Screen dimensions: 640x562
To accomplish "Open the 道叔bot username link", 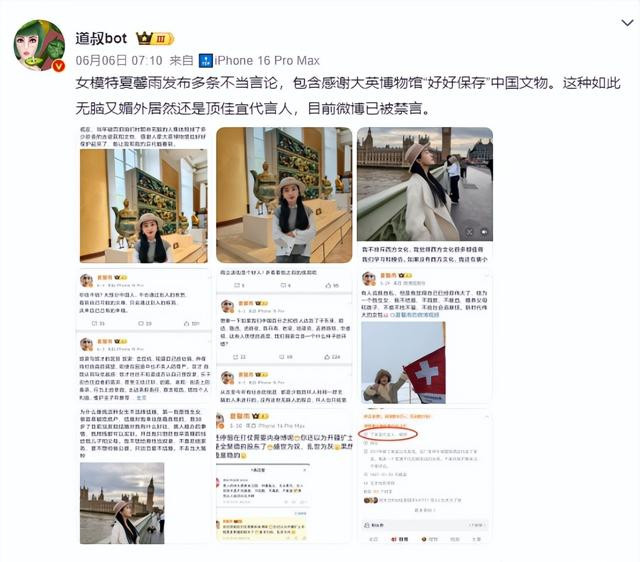I will (x=101, y=38).
